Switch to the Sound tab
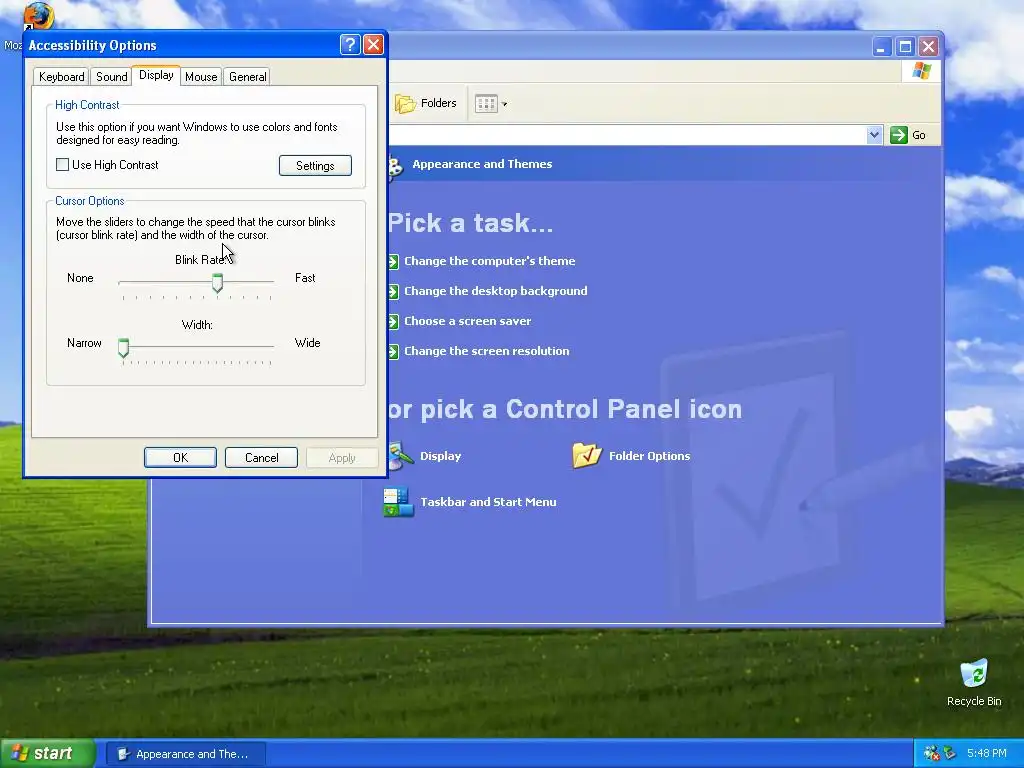This screenshot has width=1024, height=768. coord(112,76)
